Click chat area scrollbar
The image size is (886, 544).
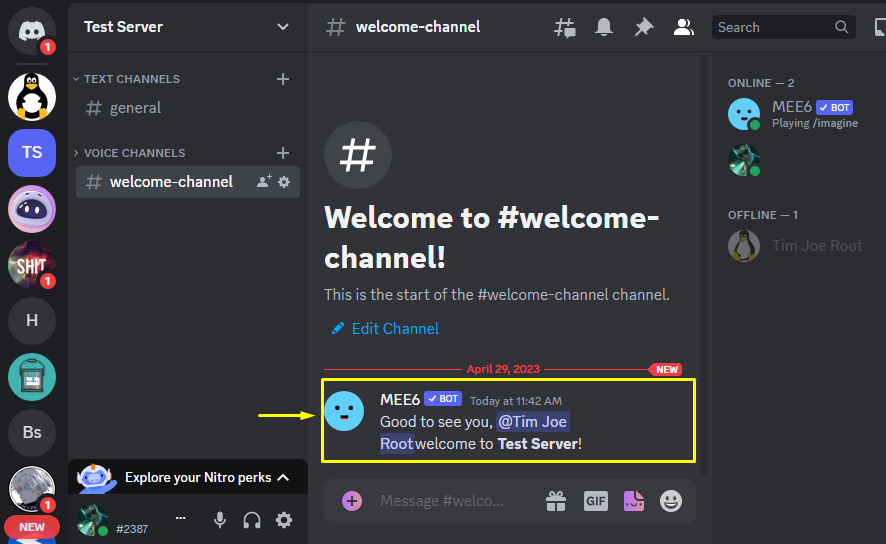tap(703, 264)
